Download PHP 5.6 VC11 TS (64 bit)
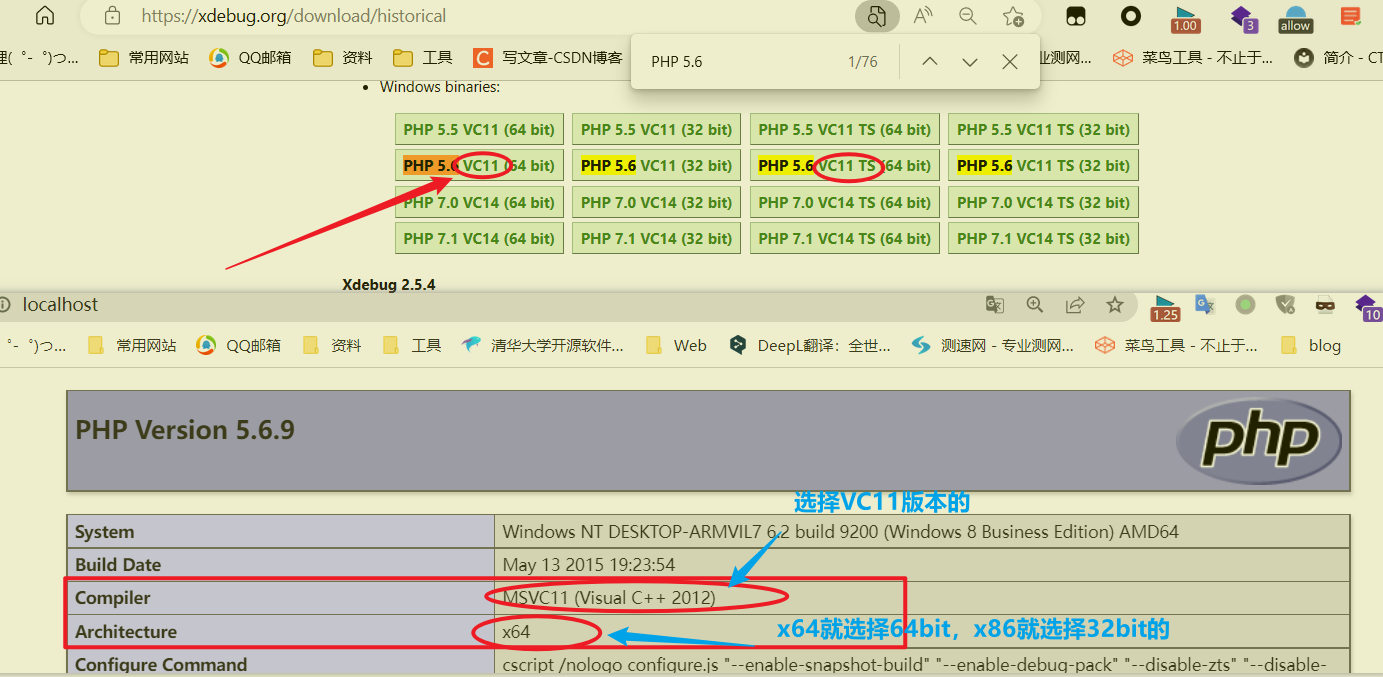Image resolution: width=1383 pixels, height=677 pixels. tap(845, 165)
